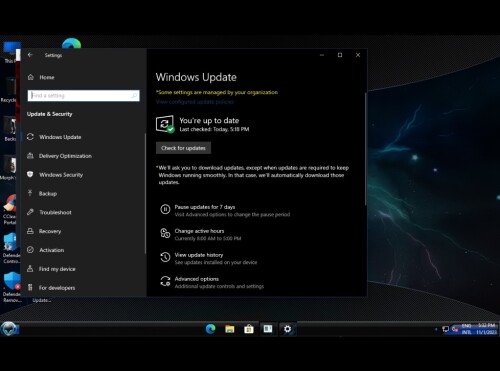
Task: Click the Edge icon on desktop
Action: pyautogui.click(x=71, y=44)
